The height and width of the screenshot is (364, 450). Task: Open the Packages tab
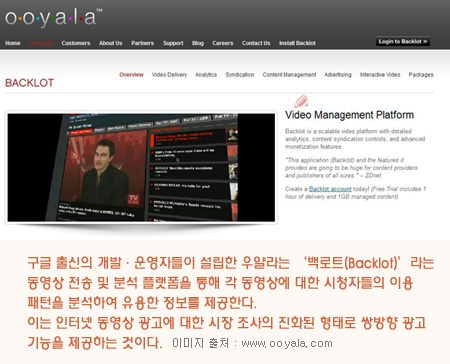[421, 75]
